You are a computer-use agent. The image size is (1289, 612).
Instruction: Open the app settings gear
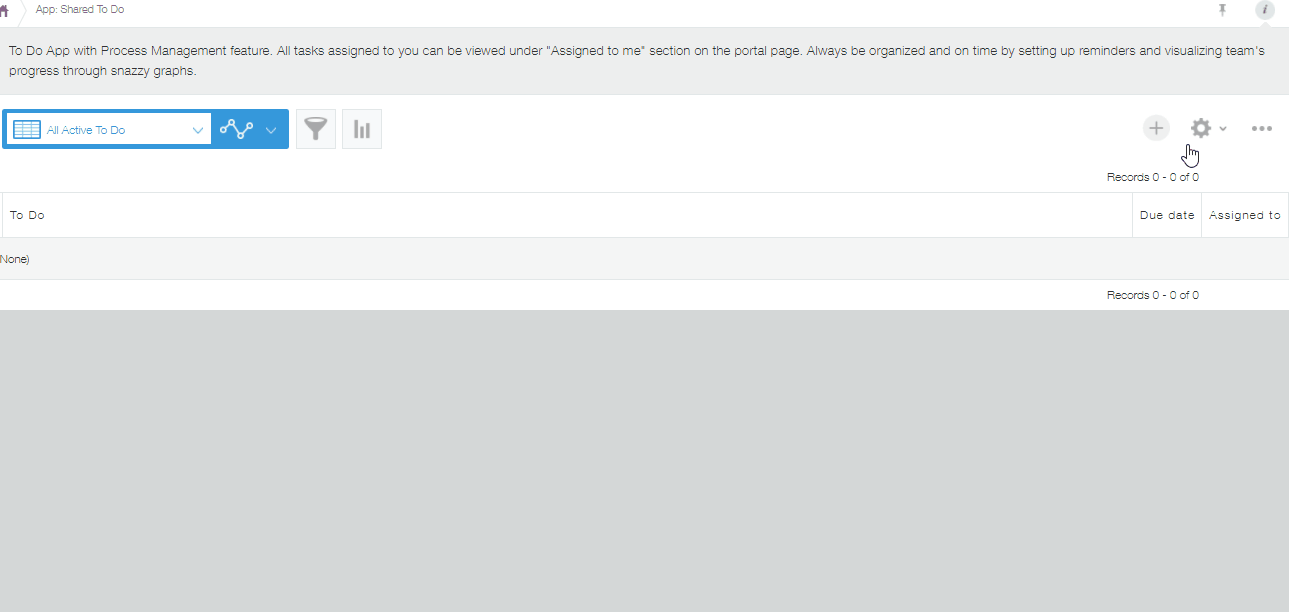pos(1200,128)
